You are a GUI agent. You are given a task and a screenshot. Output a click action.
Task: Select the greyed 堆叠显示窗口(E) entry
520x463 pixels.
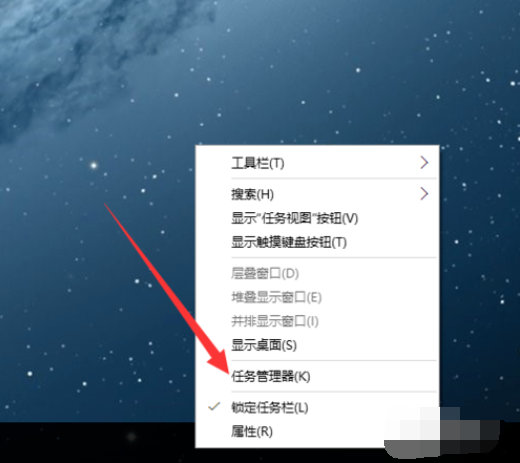point(317,297)
